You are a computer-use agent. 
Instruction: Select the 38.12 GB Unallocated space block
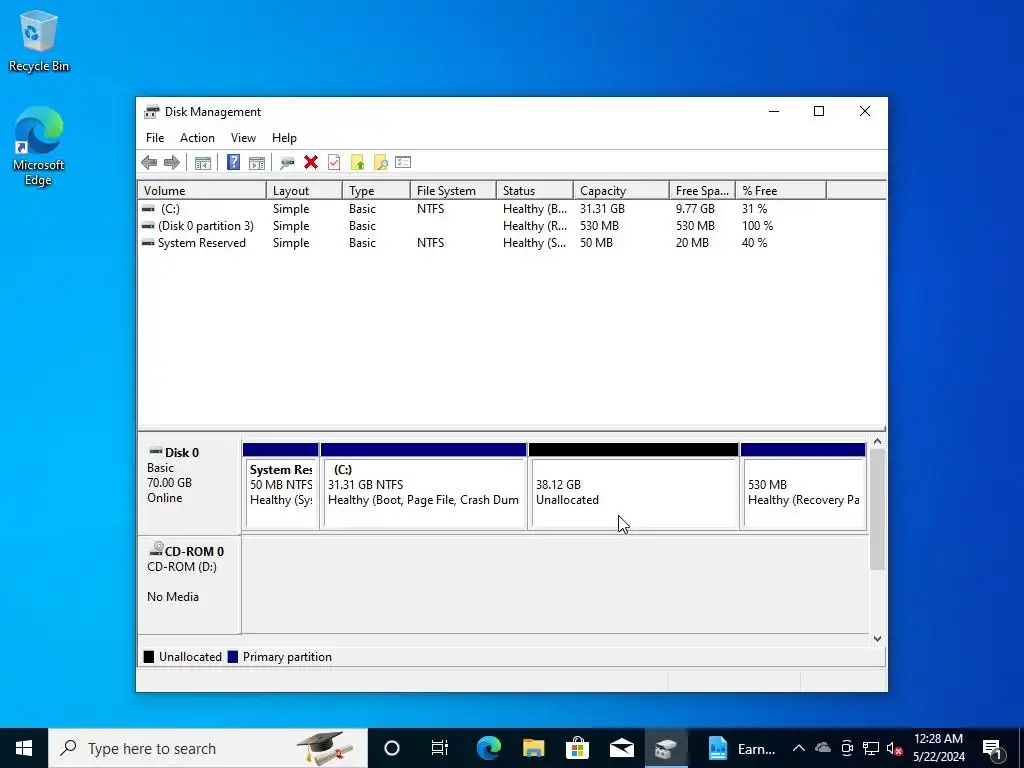pos(633,486)
